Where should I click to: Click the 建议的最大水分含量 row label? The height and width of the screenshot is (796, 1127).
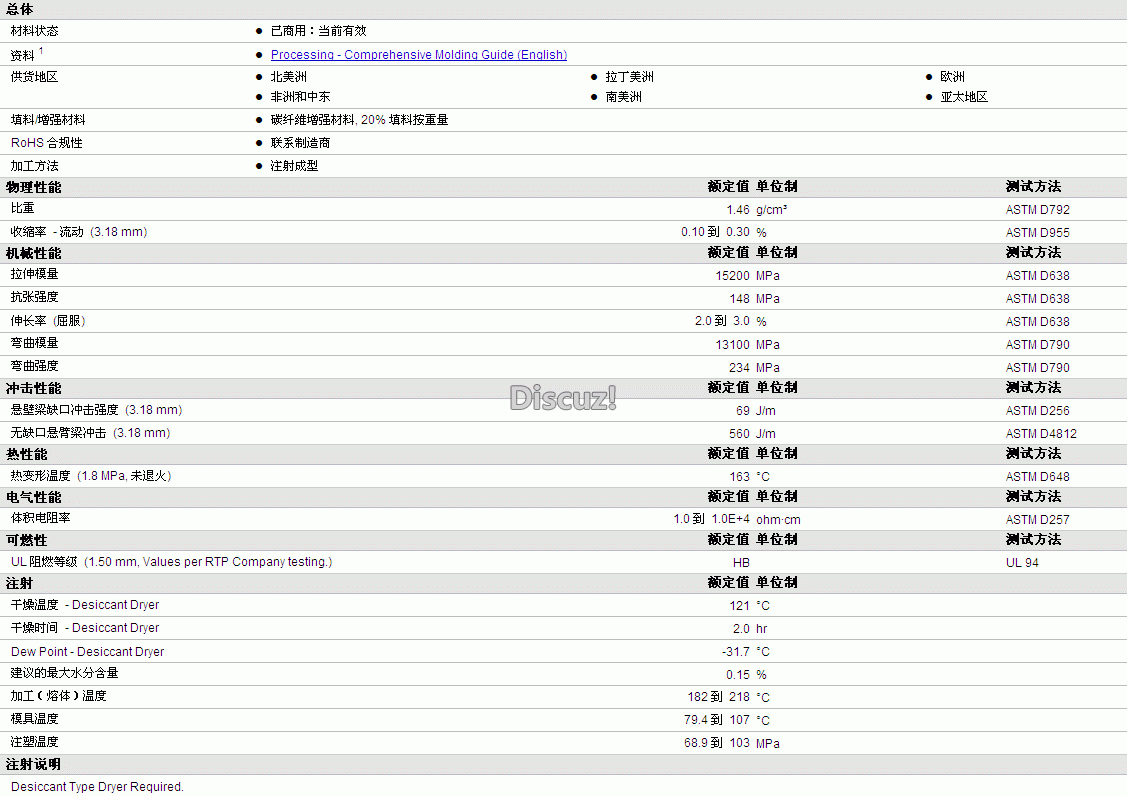tap(65, 674)
